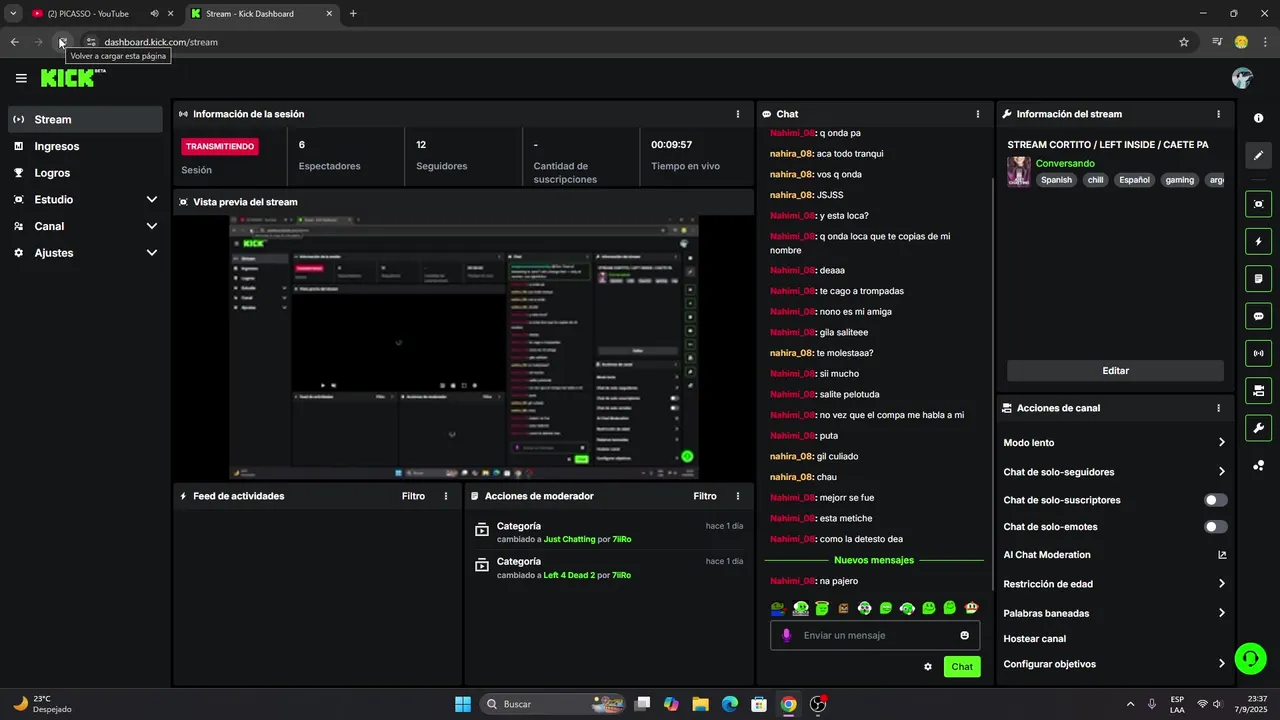The width and height of the screenshot is (1280, 720).
Task: Select Stream in the left sidebar
Action: pos(85,119)
